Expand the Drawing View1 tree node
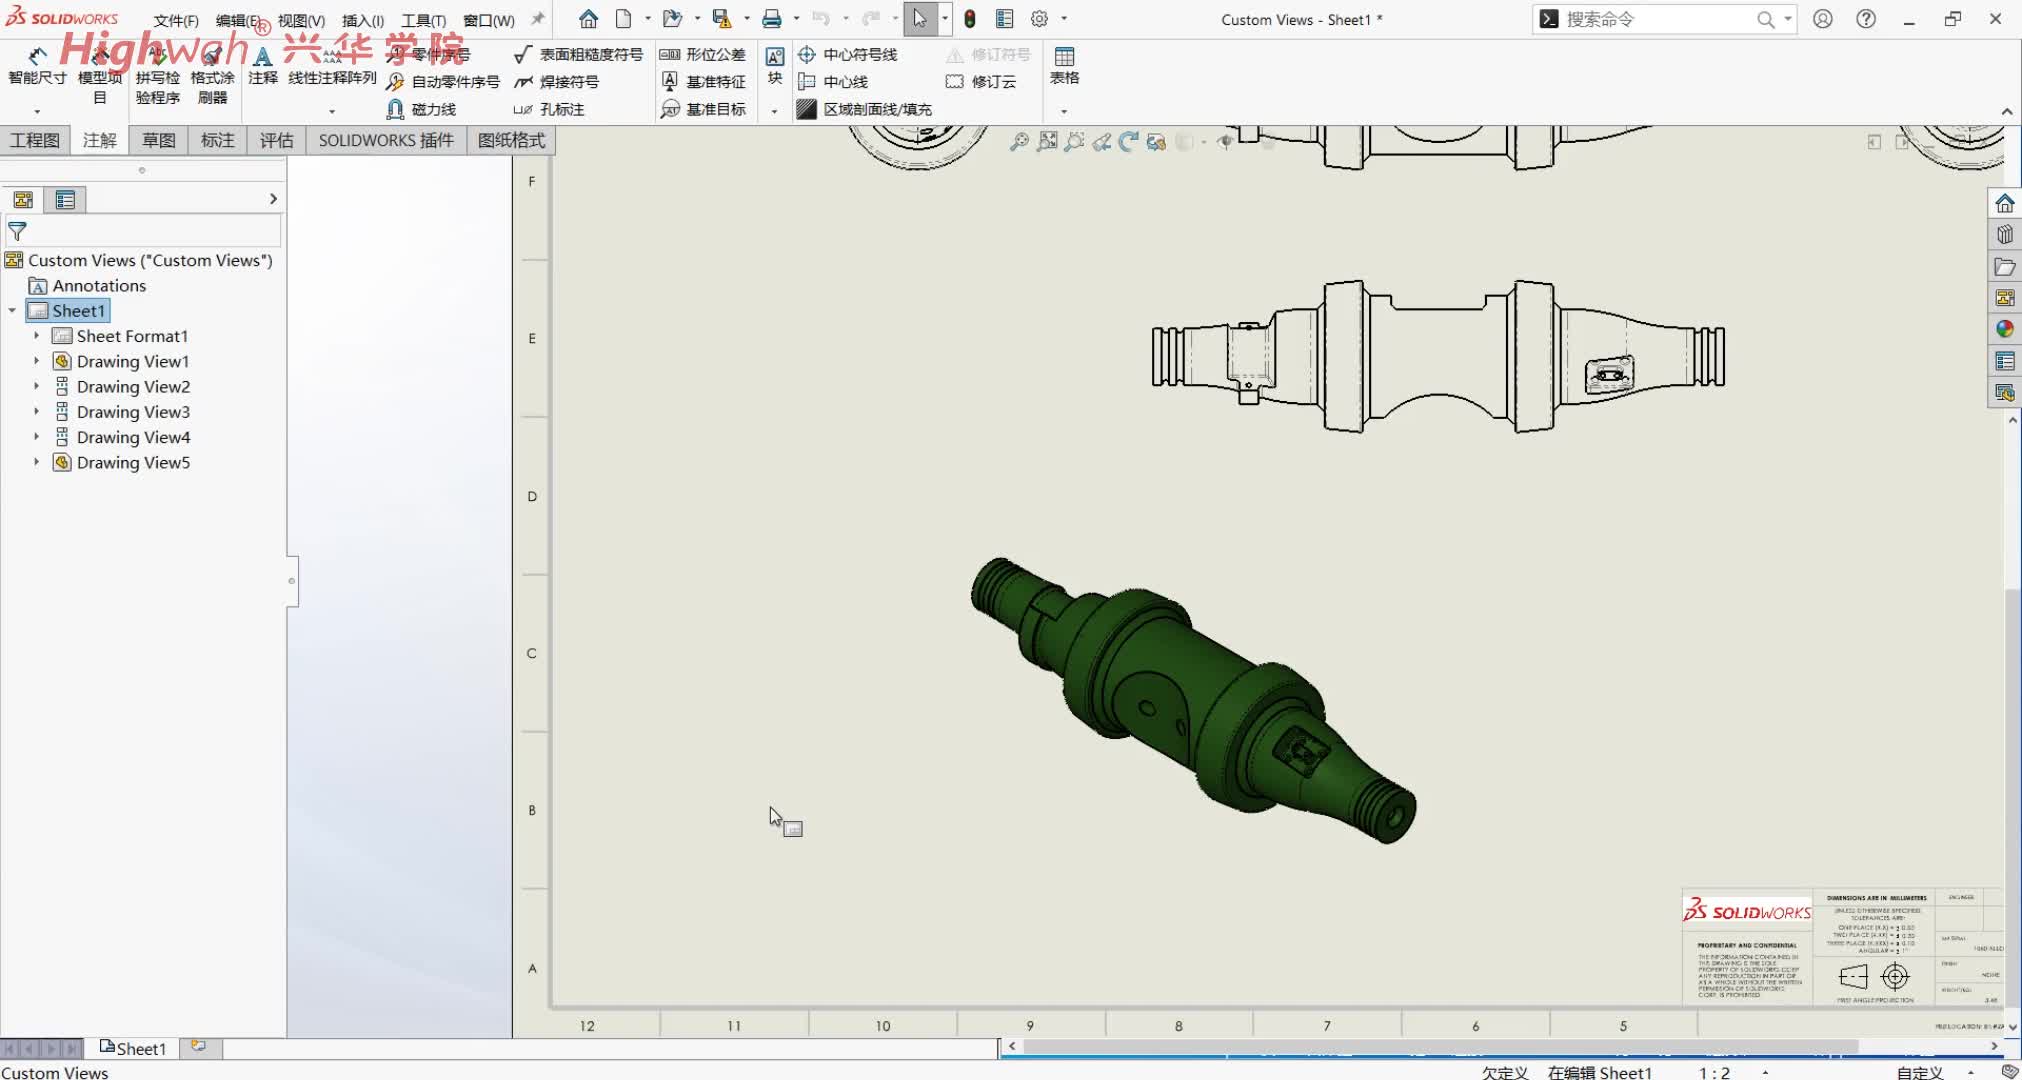 point(37,361)
